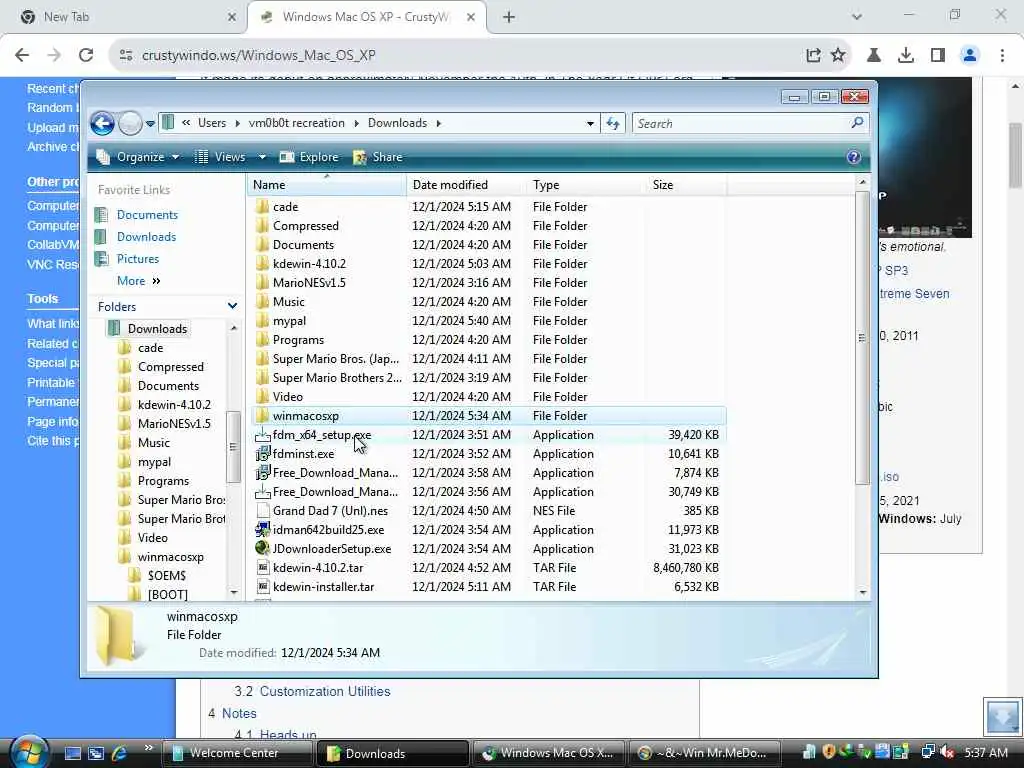The image size is (1024, 768).
Task: Click the muted volume tray icon
Action: click(947, 752)
